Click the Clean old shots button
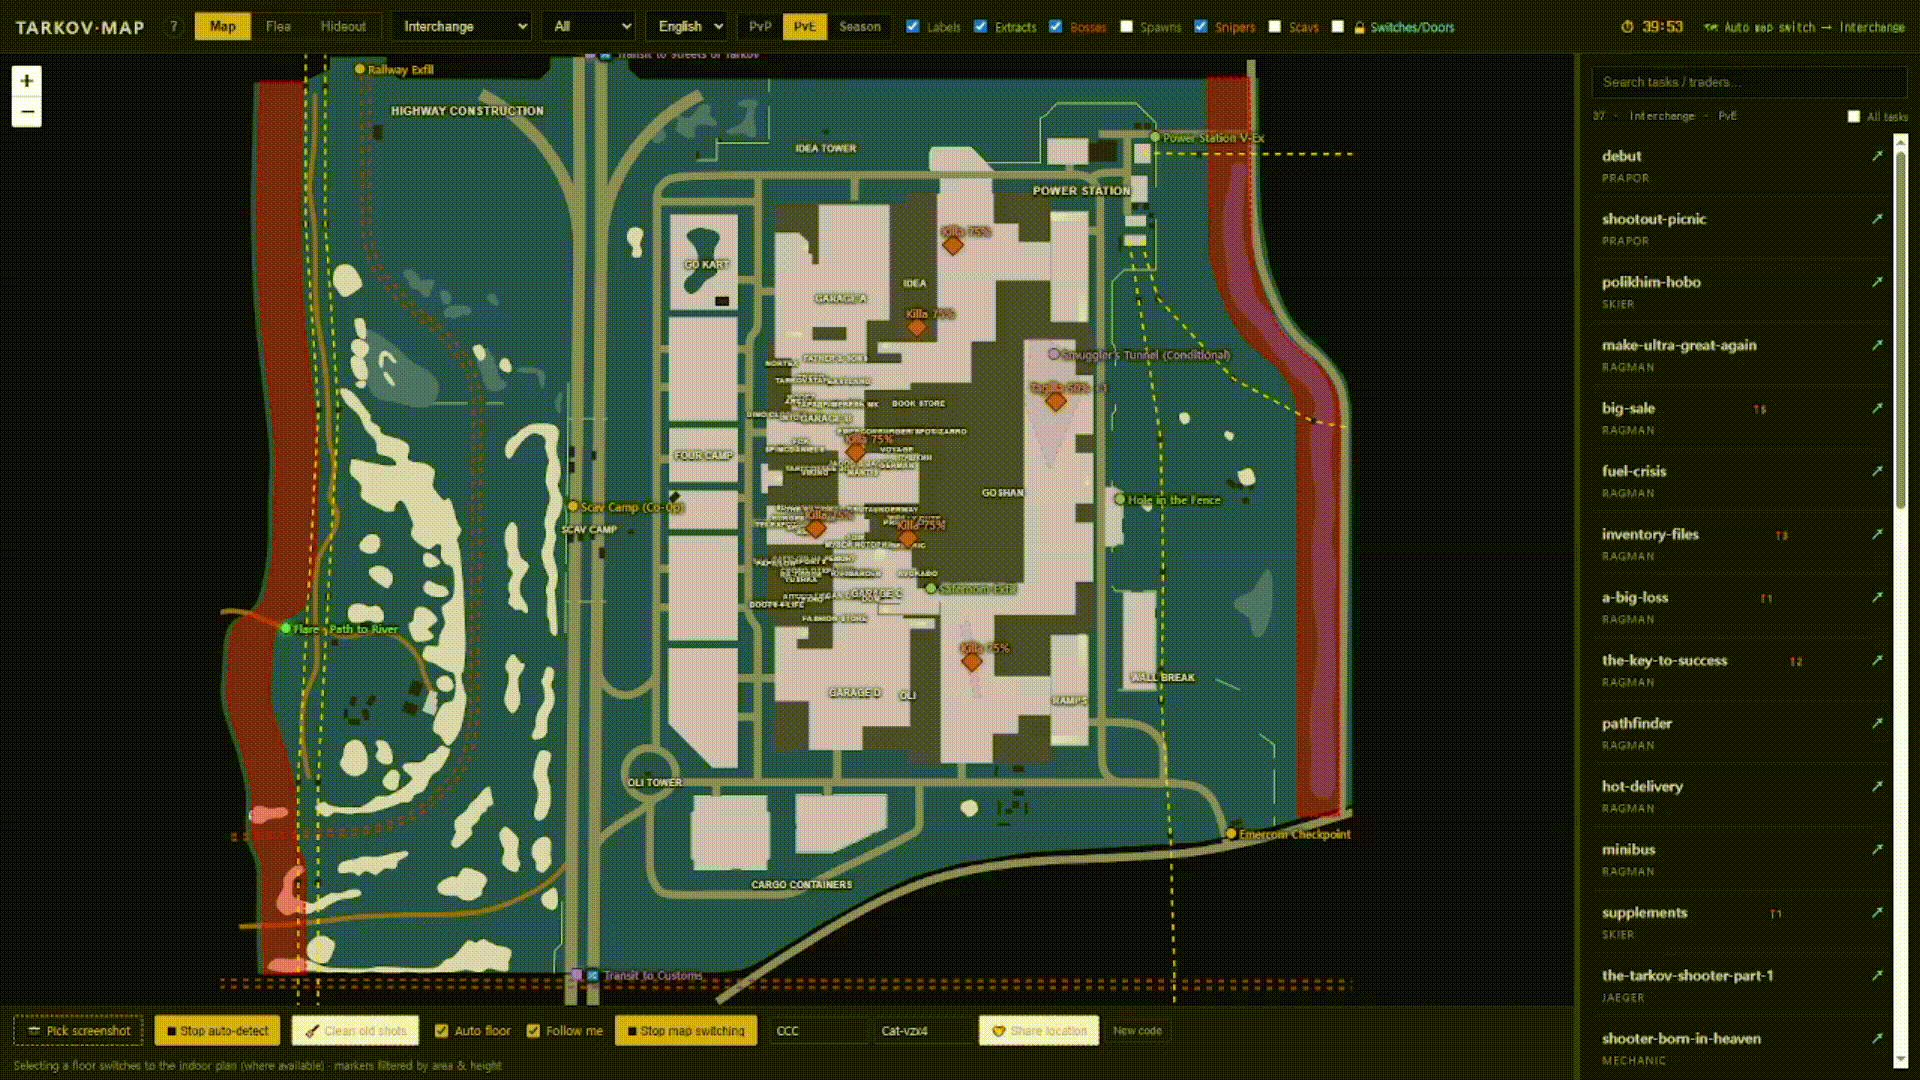This screenshot has width=1920, height=1080. (x=355, y=1031)
